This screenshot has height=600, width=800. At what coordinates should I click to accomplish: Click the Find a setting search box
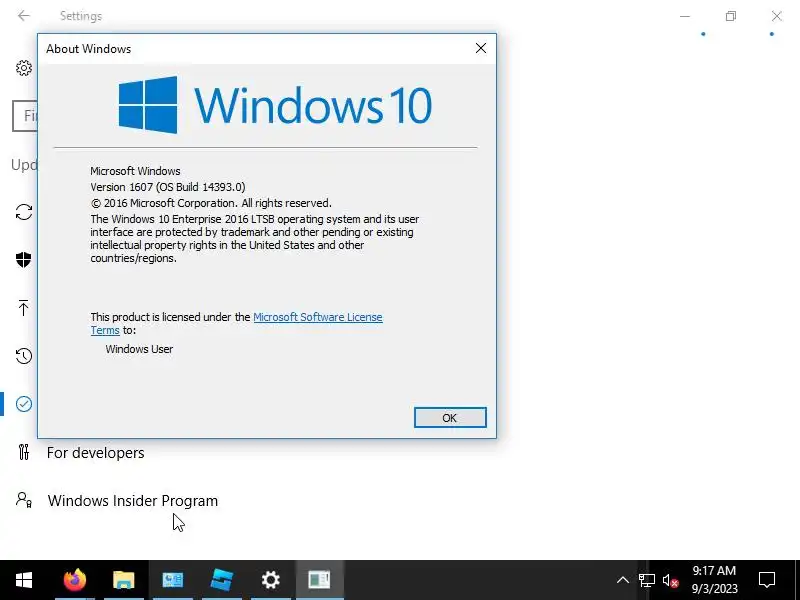(x=25, y=116)
